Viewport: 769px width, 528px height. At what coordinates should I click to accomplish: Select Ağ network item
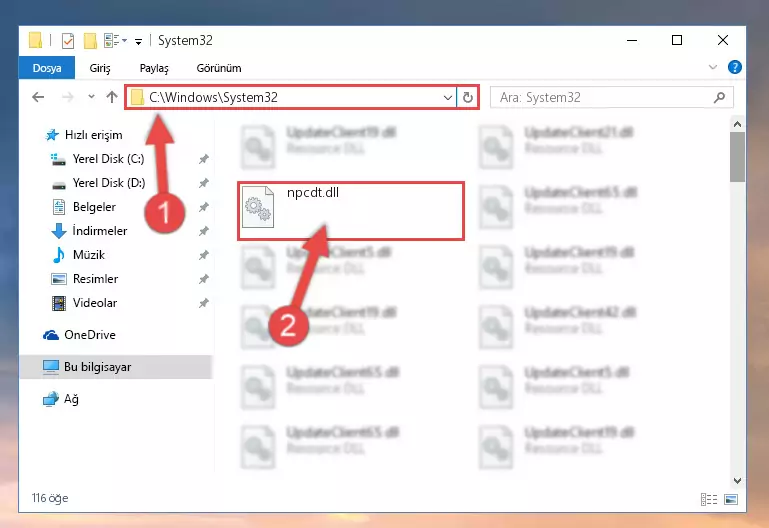tap(71, 399)
